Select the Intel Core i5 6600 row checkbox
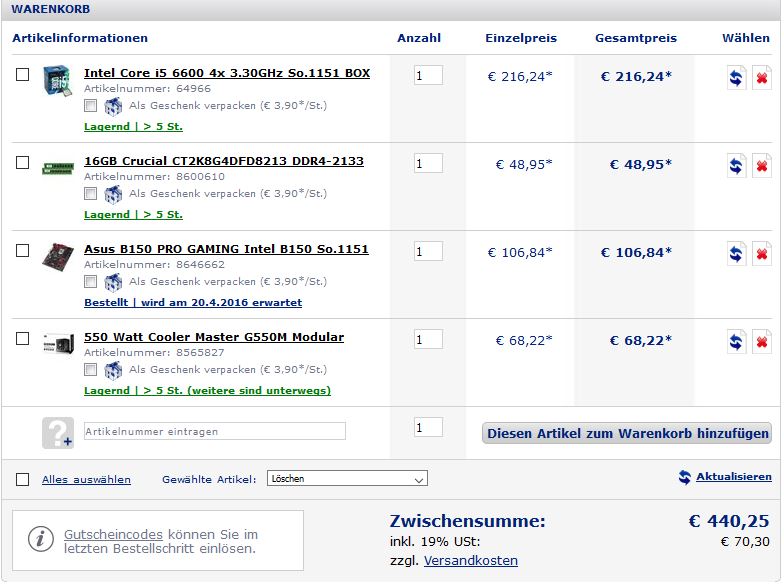 click(x=23, y=75)
